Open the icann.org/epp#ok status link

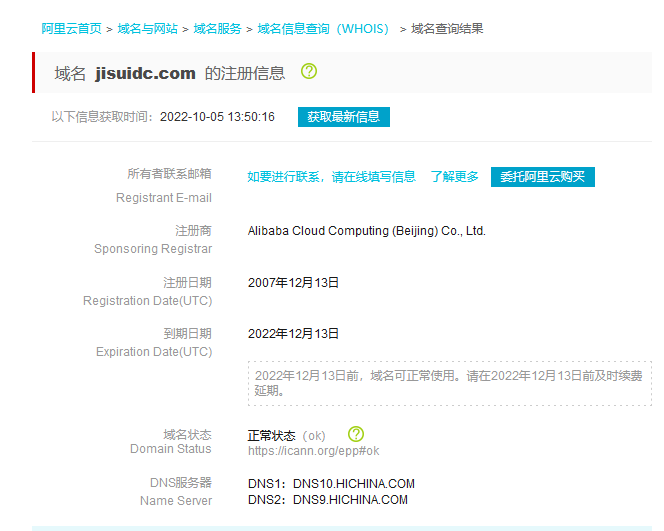[x=313, y=451]
